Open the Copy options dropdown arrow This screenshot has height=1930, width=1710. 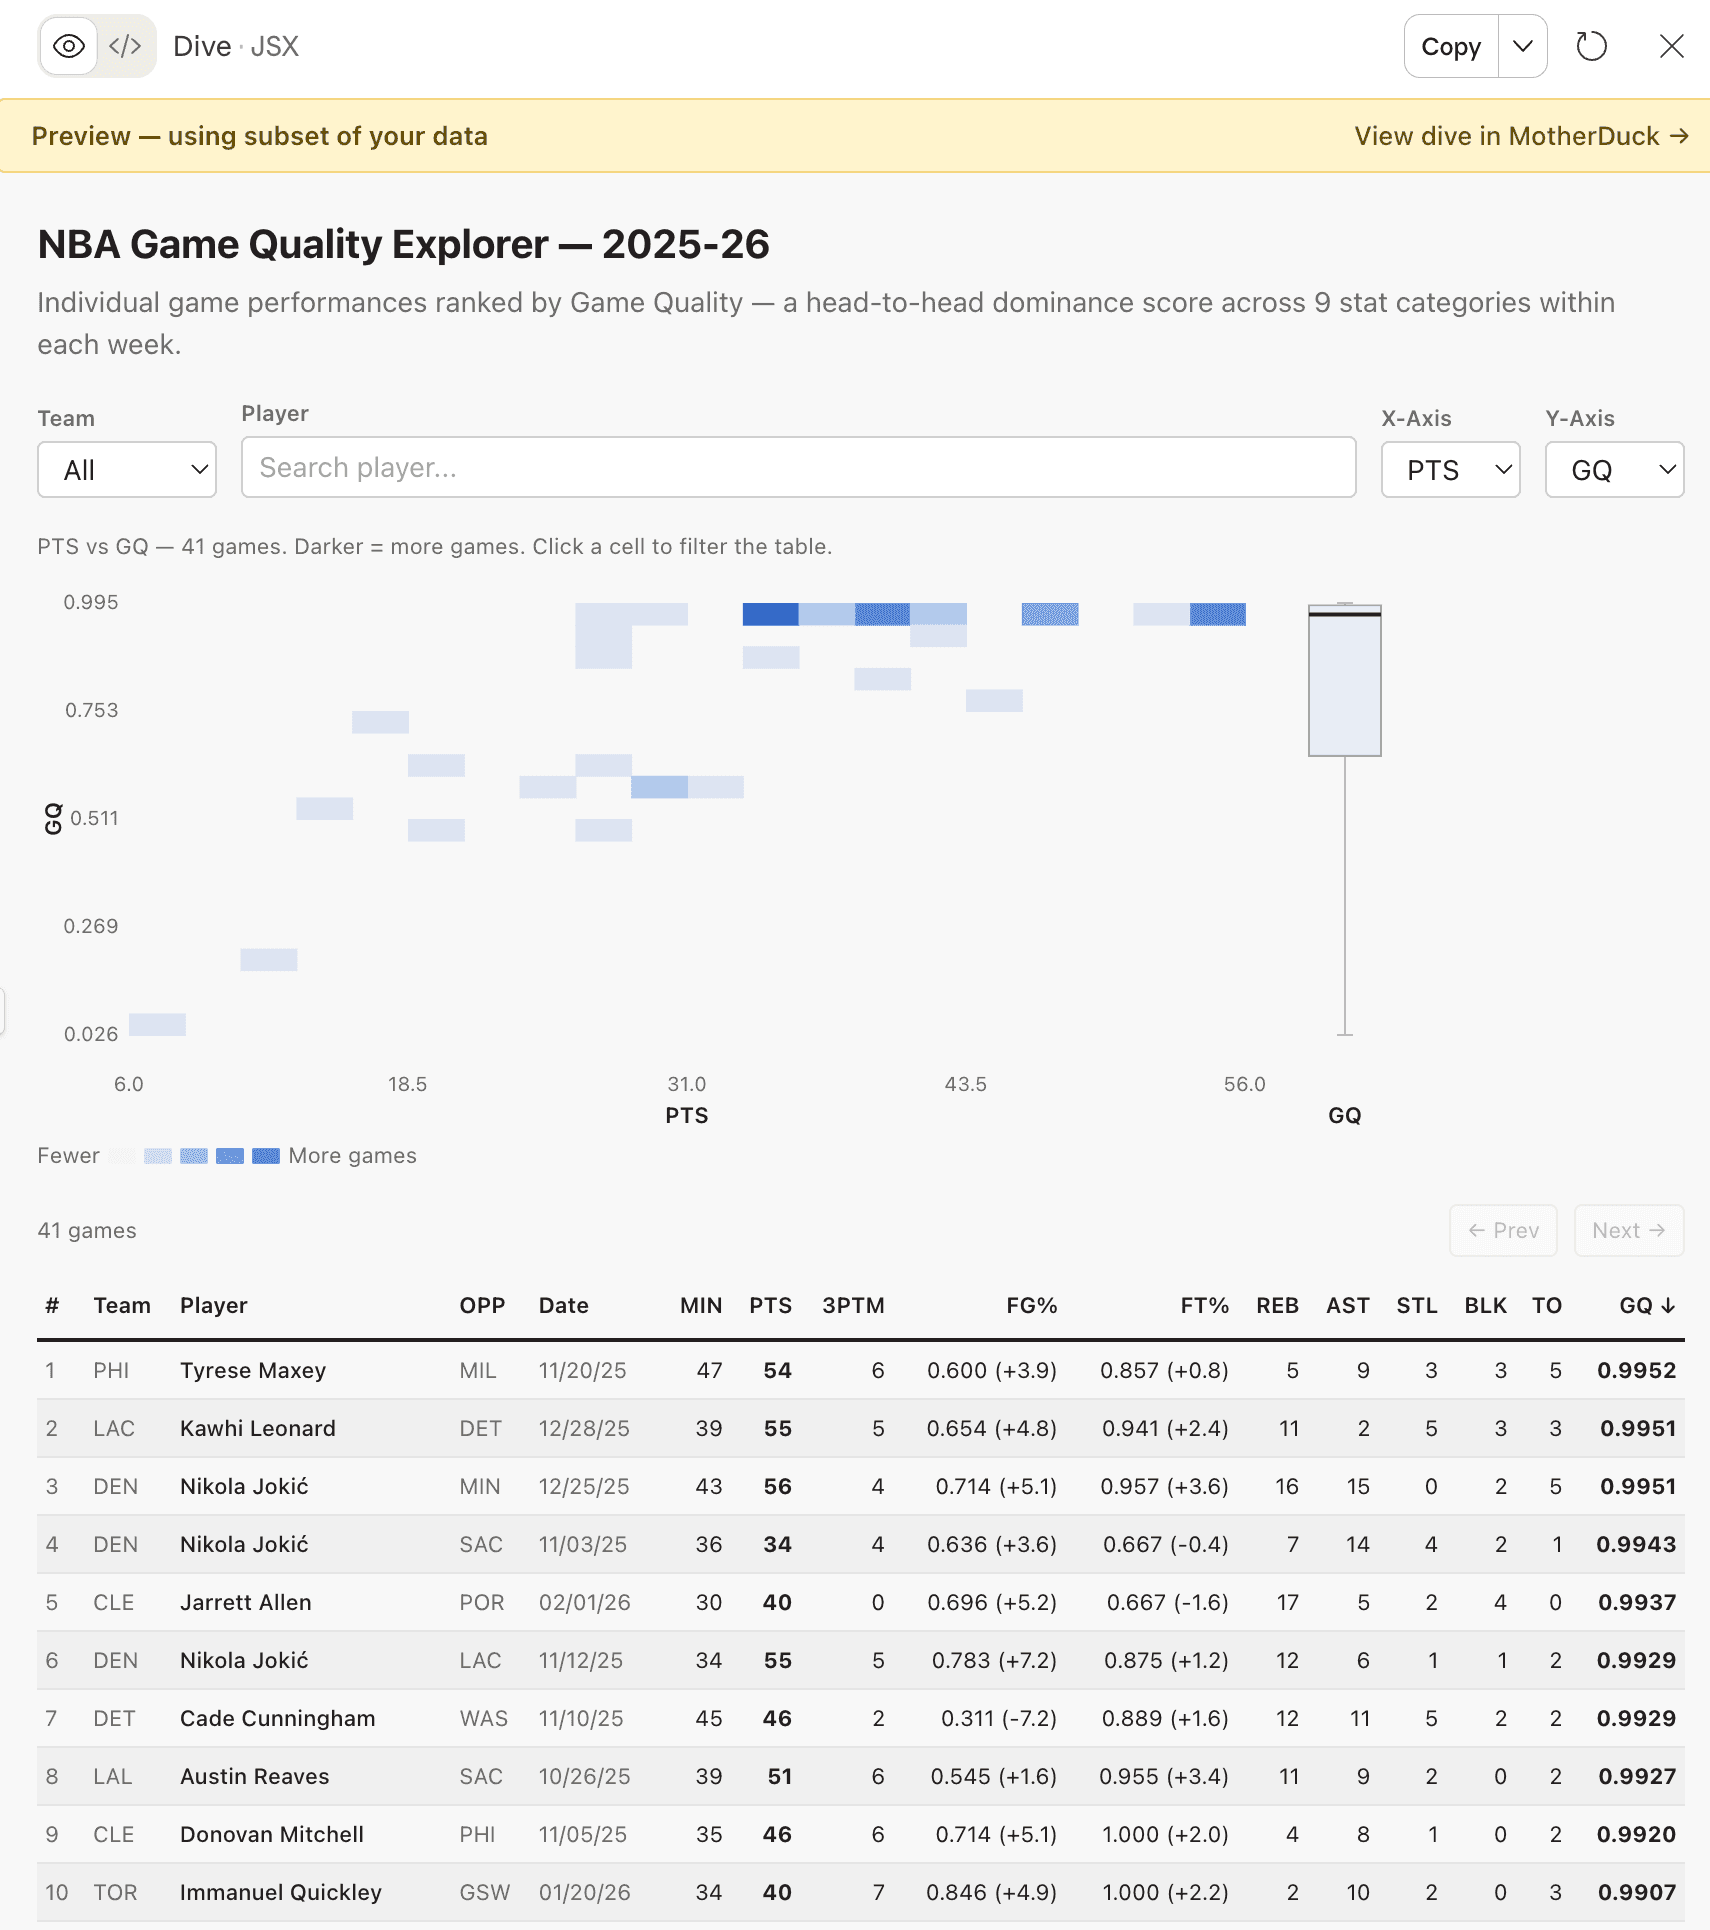pos(1522,46)
